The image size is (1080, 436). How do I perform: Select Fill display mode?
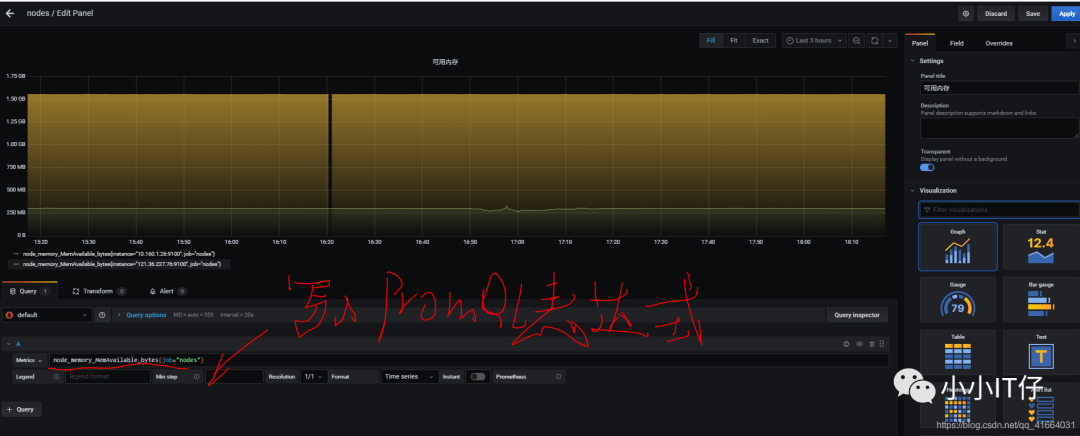coord(711,41)
